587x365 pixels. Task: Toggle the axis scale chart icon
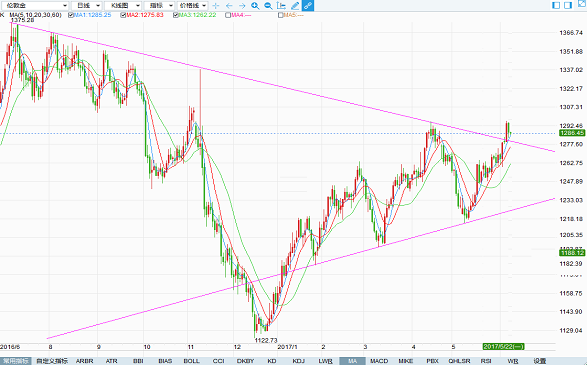point(281,6)
